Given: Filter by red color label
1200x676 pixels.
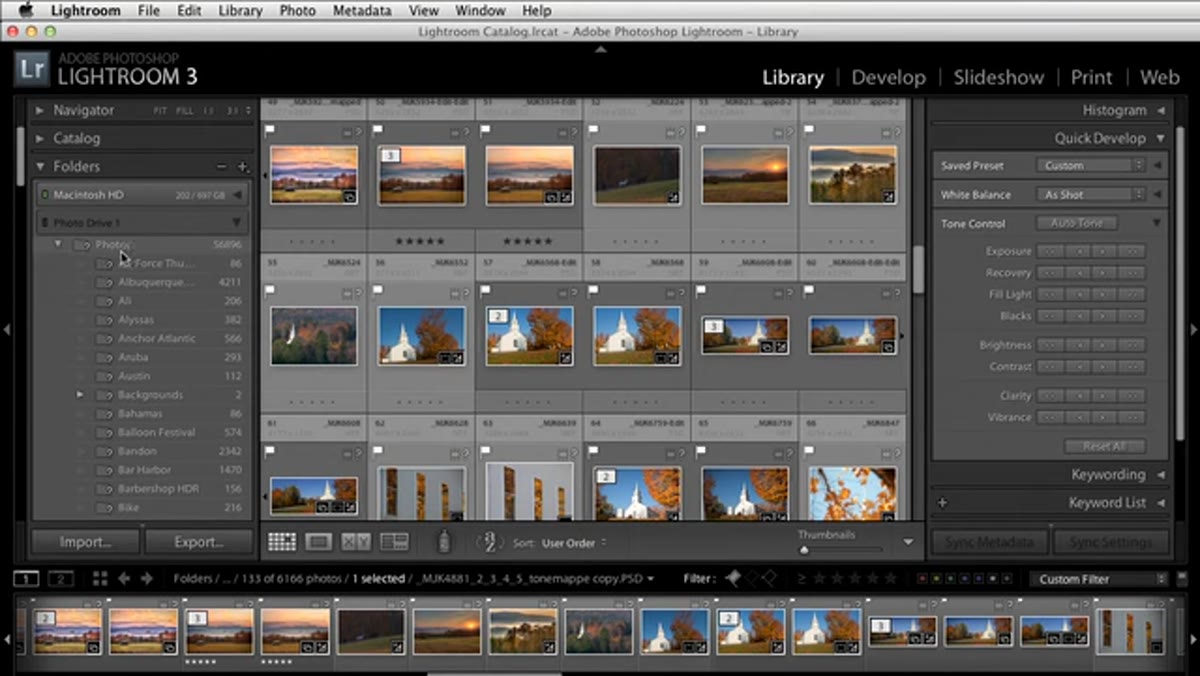Looking at the screenshot, I should tap(922, 579).
